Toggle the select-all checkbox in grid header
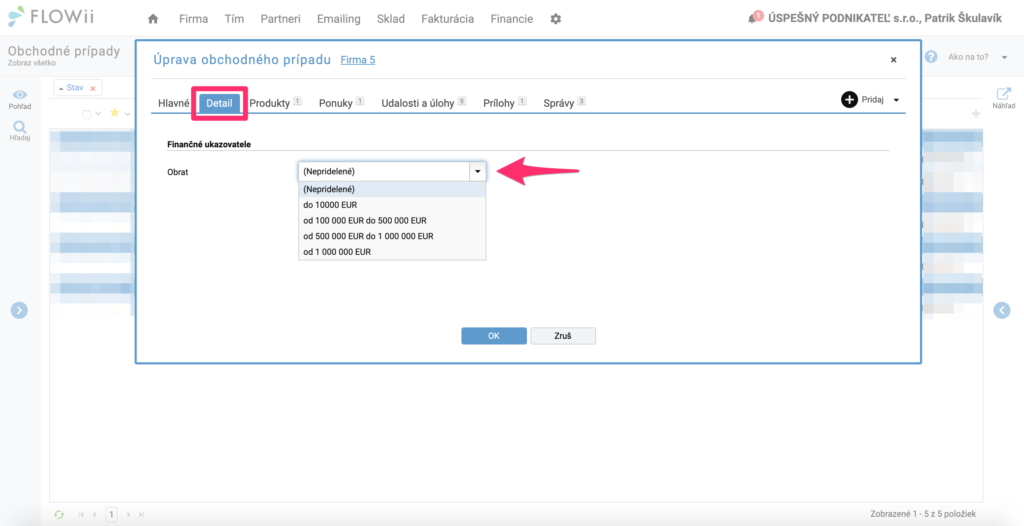 pos(86,114)
